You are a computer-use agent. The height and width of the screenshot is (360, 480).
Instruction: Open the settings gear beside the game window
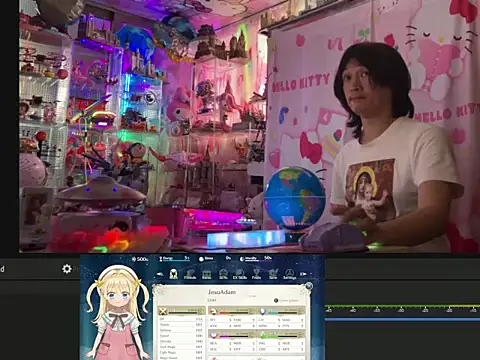[x=67, y=269]
